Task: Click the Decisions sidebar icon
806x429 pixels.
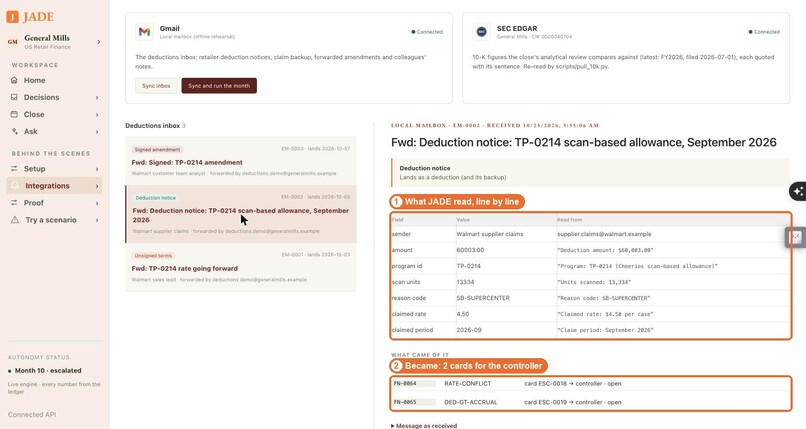Action: click(14, 97)
